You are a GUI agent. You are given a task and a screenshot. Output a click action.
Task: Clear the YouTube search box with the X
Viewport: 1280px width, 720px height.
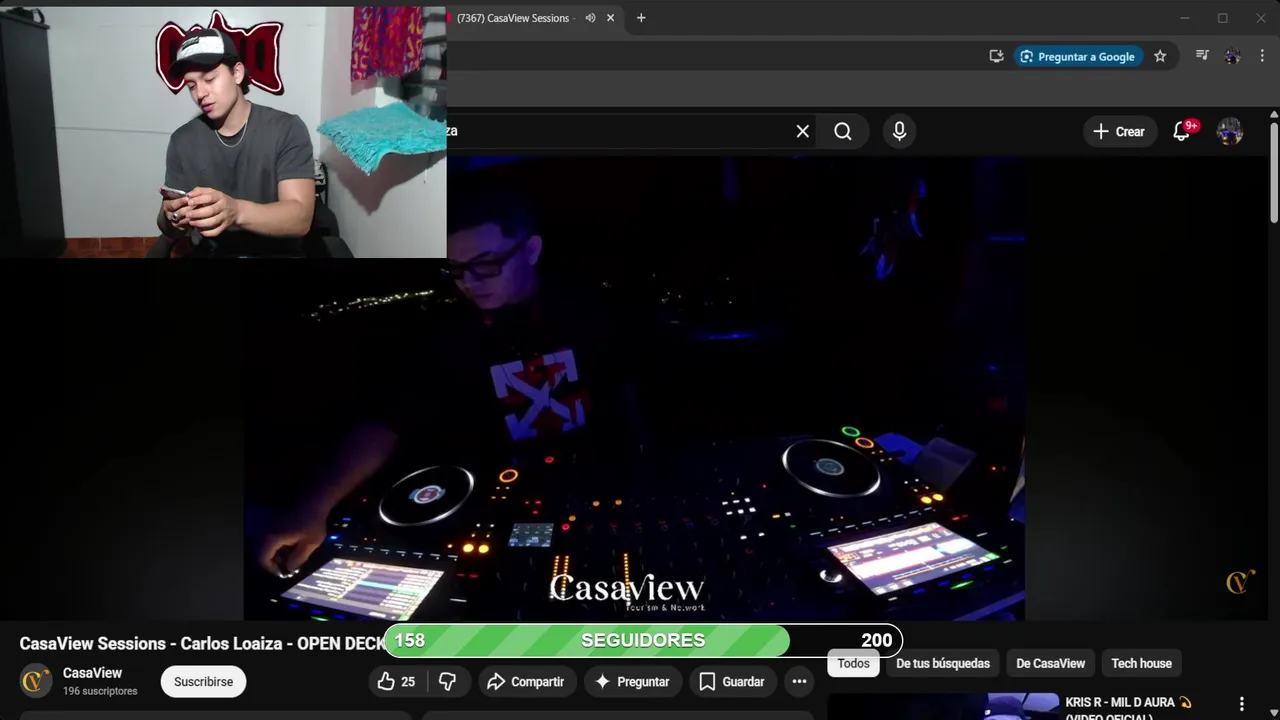click(x=802, y=131)
